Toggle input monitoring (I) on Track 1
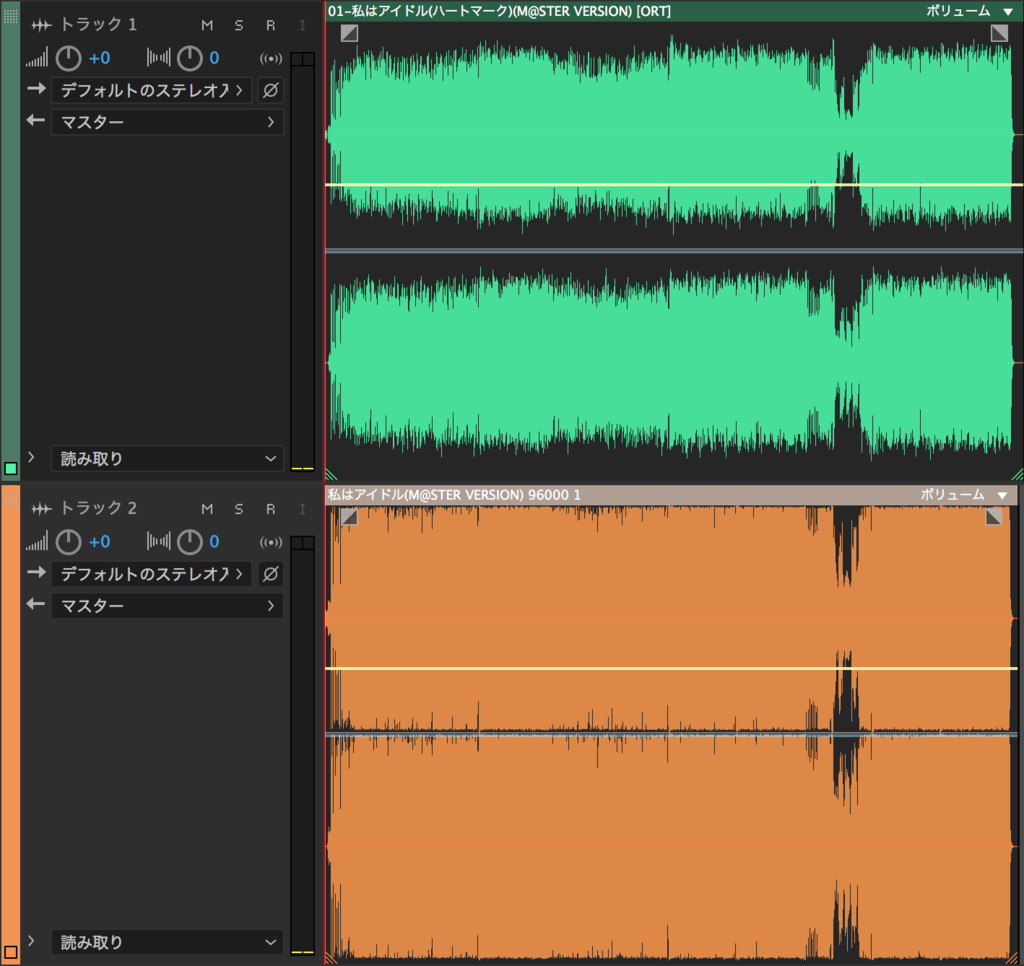1024x966 pixels. [302, 25]
